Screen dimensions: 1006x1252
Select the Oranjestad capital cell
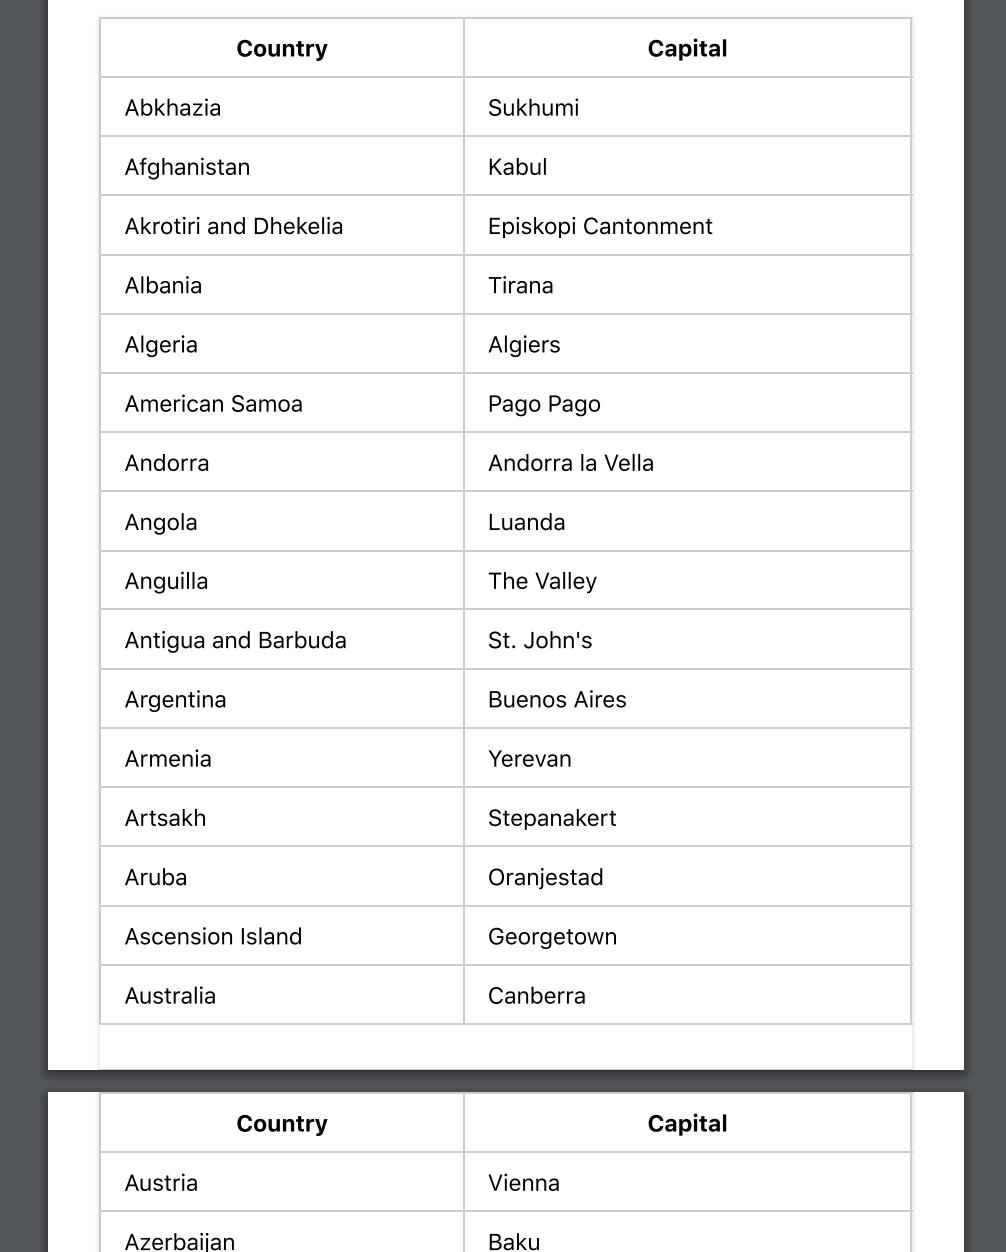545,877
